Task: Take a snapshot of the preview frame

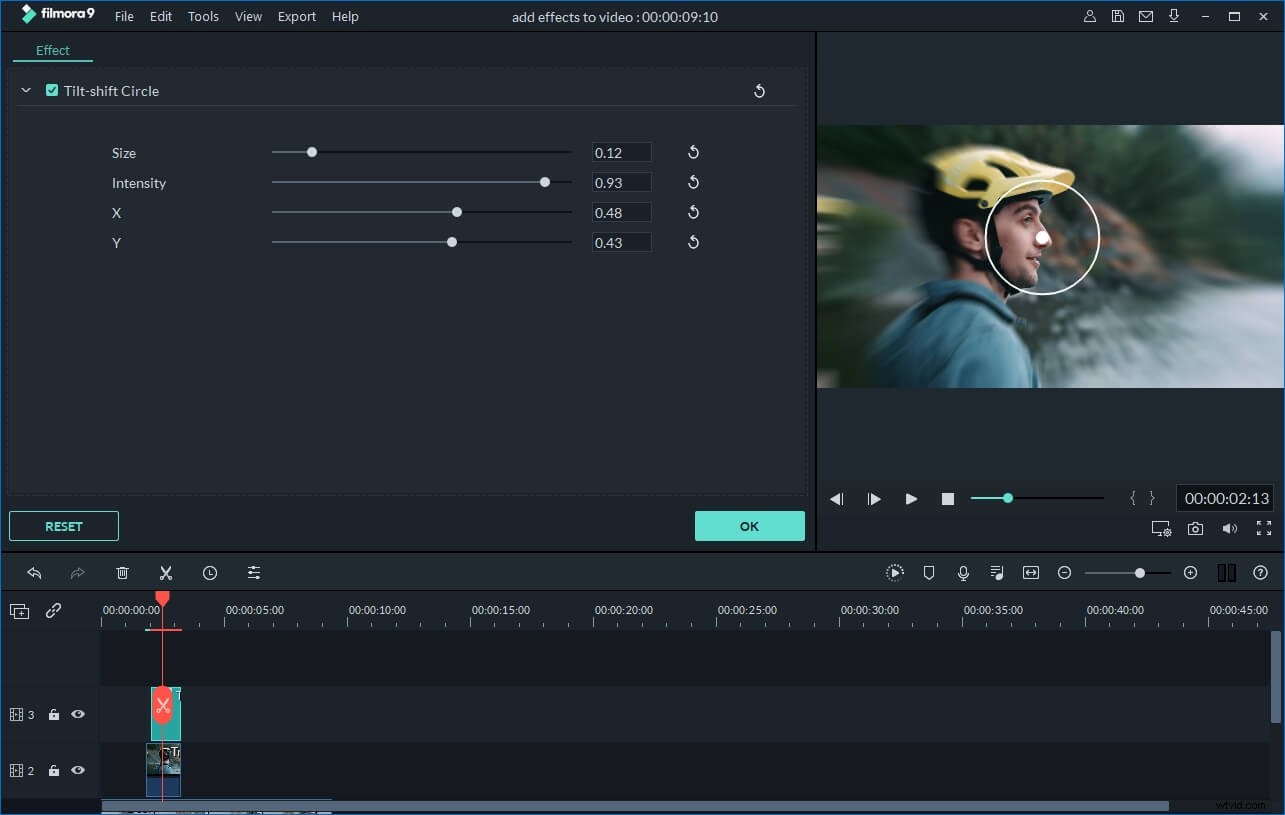Action: pyautogui.click(x=1195, y=528)
